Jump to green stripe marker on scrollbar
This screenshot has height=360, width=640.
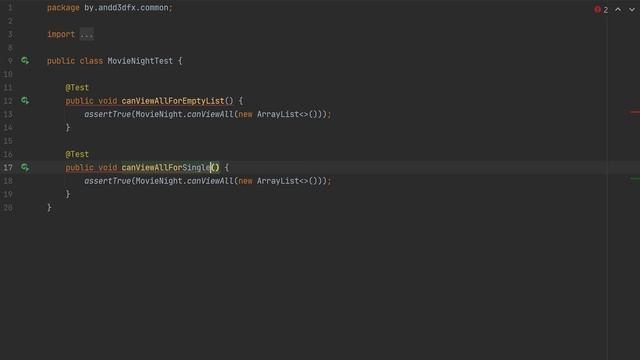pyautogui.click(x=635, y=178)
